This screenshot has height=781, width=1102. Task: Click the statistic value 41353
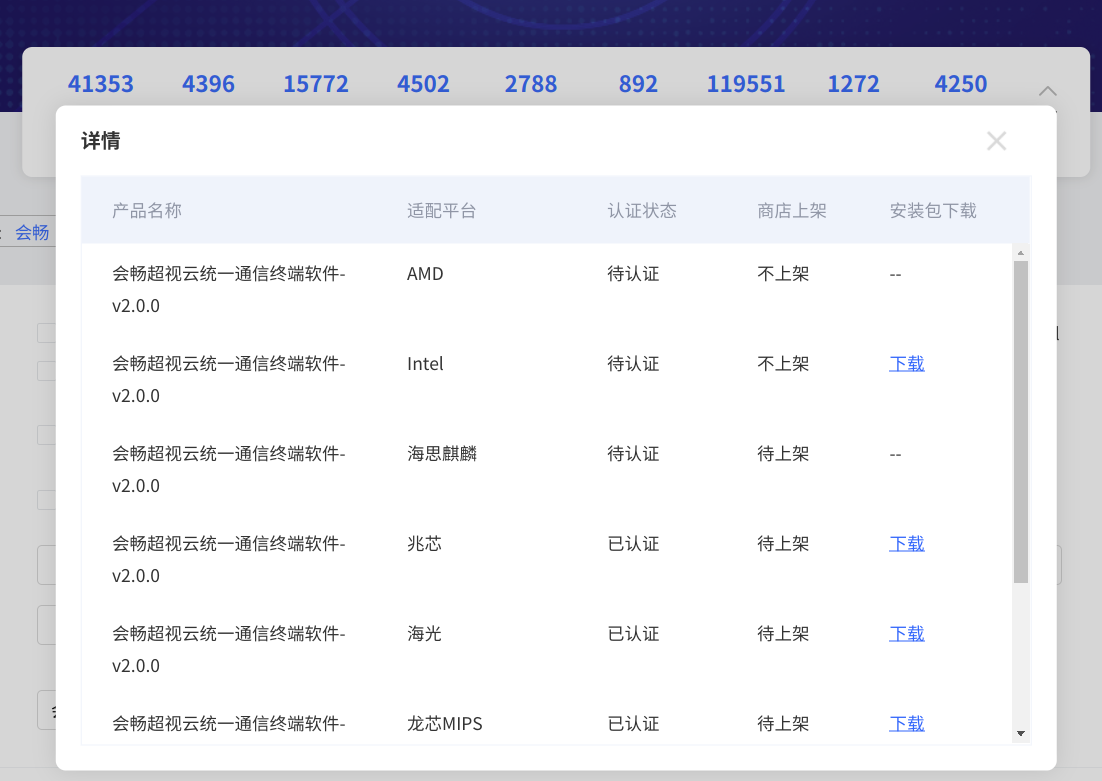[100, 84]
